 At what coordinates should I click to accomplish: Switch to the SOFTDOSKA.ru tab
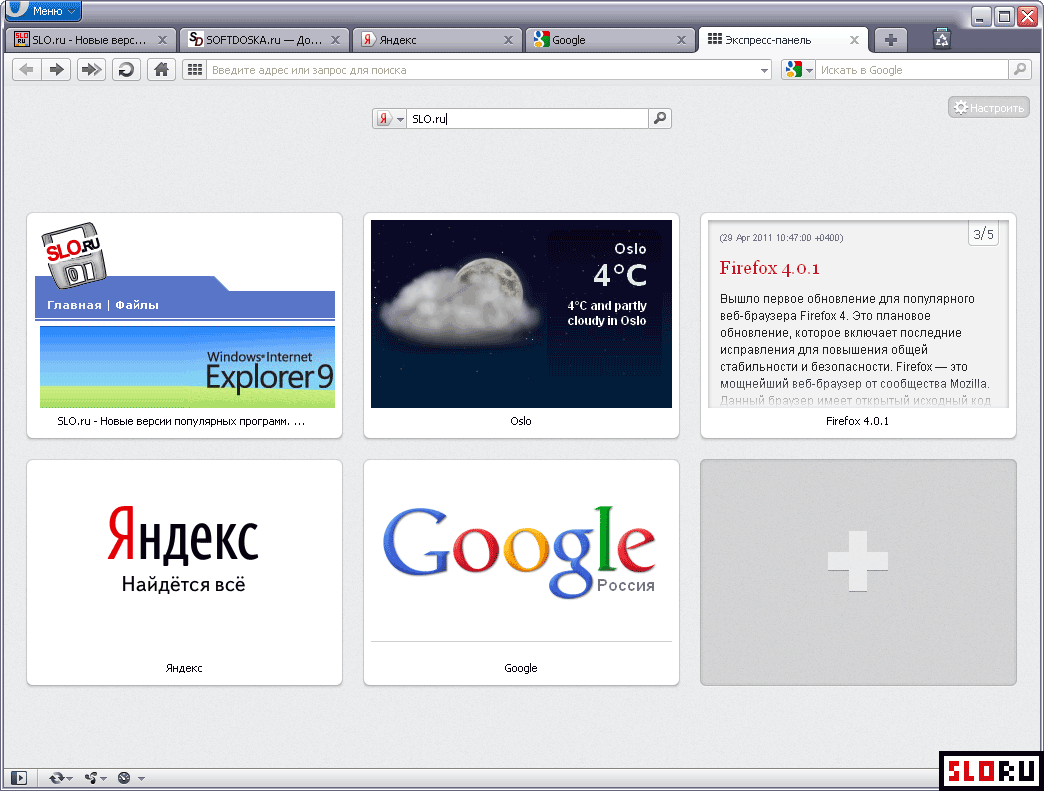pyautogui.click(x=264, y=40)
